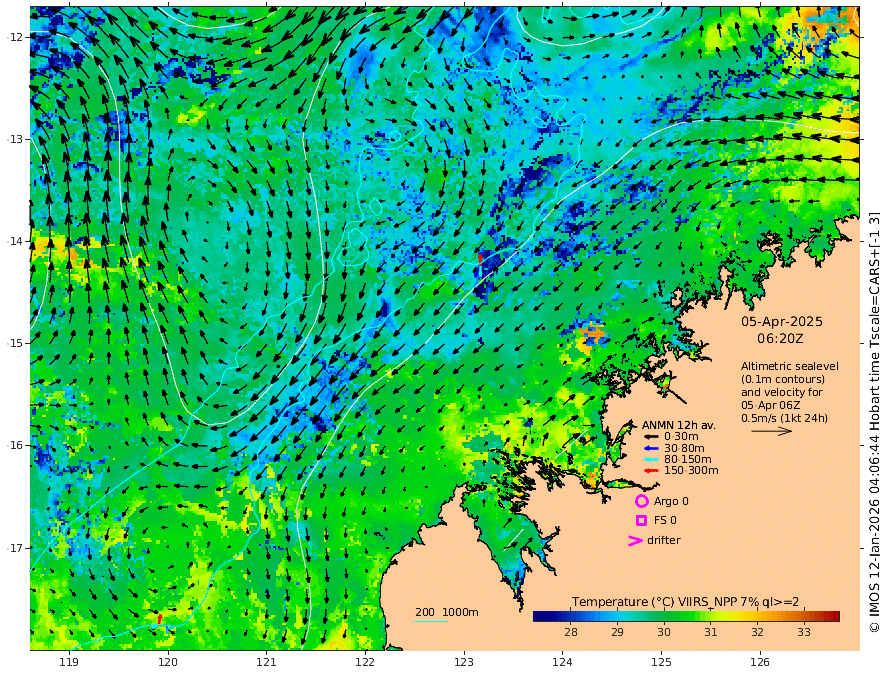Click the longitude label 119

[x=69, y=662]
